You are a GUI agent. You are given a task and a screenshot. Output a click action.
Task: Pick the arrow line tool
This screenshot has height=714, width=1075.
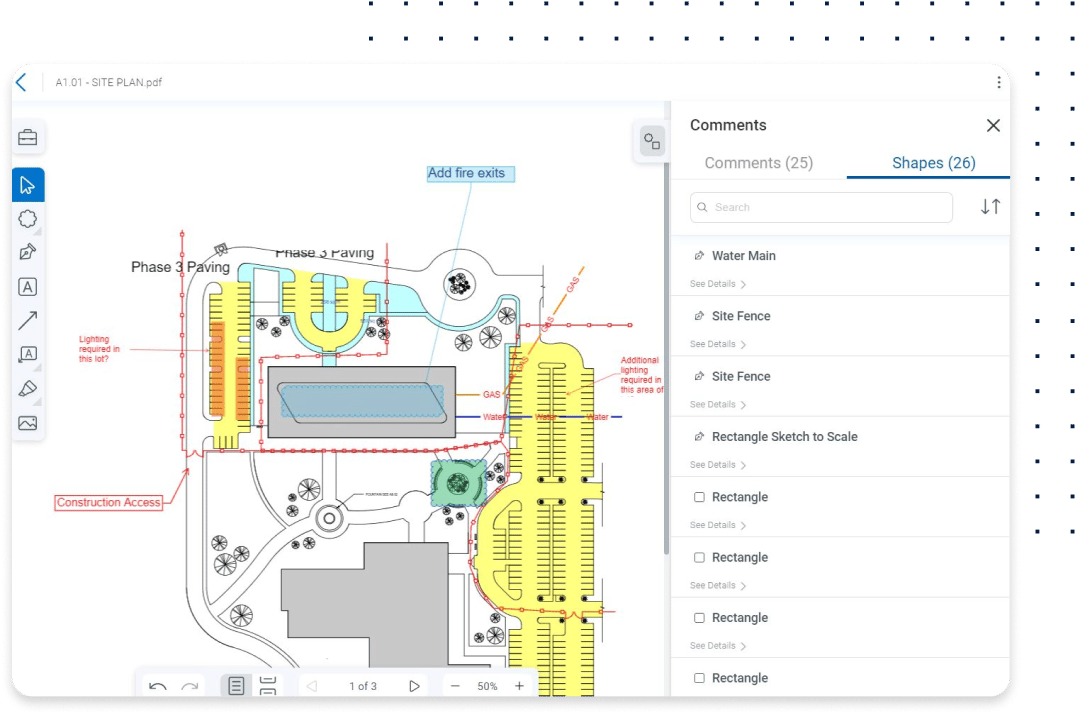[28, 320]
